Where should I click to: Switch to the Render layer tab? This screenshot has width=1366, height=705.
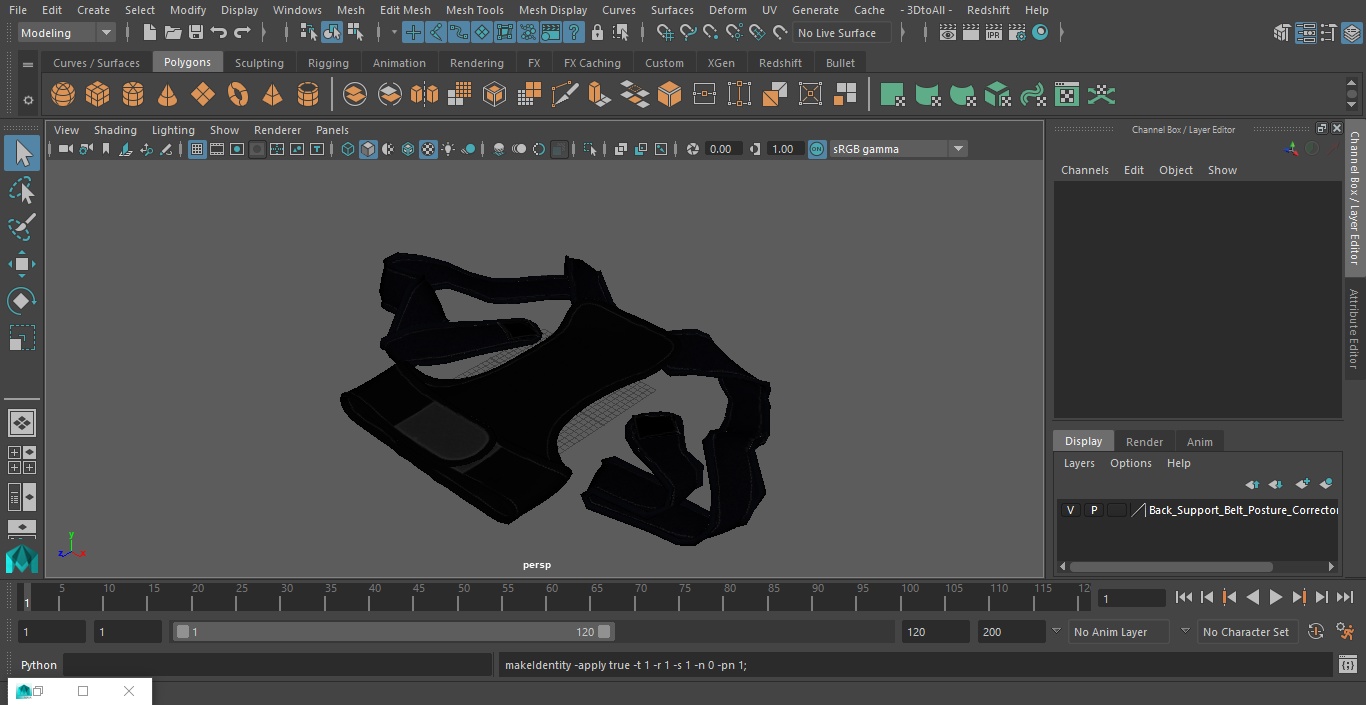1144,442
